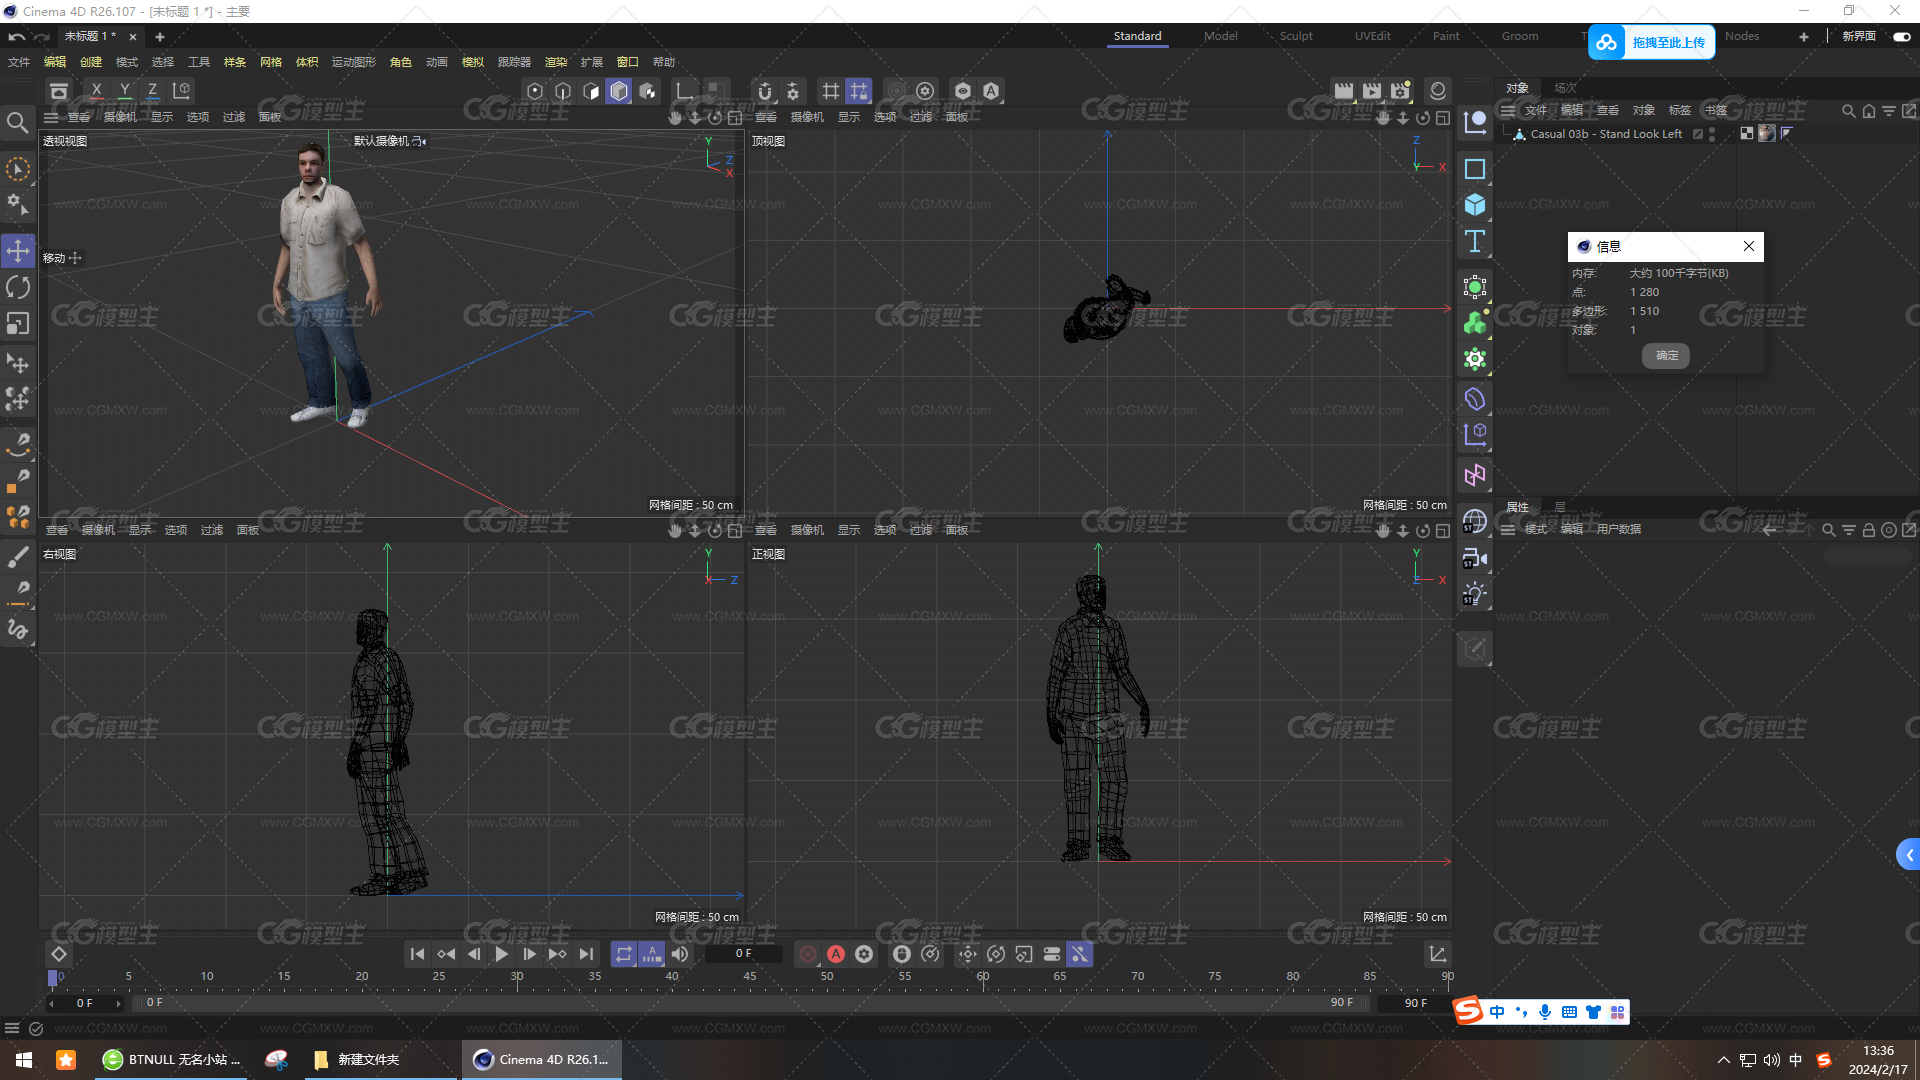Image resolution: width=1920 pixels, height=1080 pixels.
Task: Render to Picture Viewer clapperboard icon
Action: point(1372,91)
